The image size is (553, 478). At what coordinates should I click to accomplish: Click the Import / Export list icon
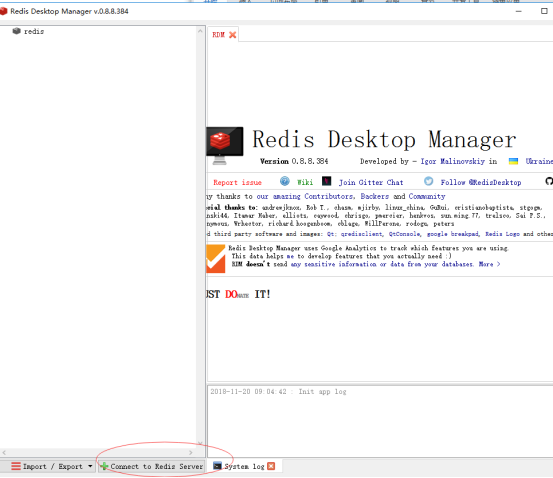click(x=16, y=466)
